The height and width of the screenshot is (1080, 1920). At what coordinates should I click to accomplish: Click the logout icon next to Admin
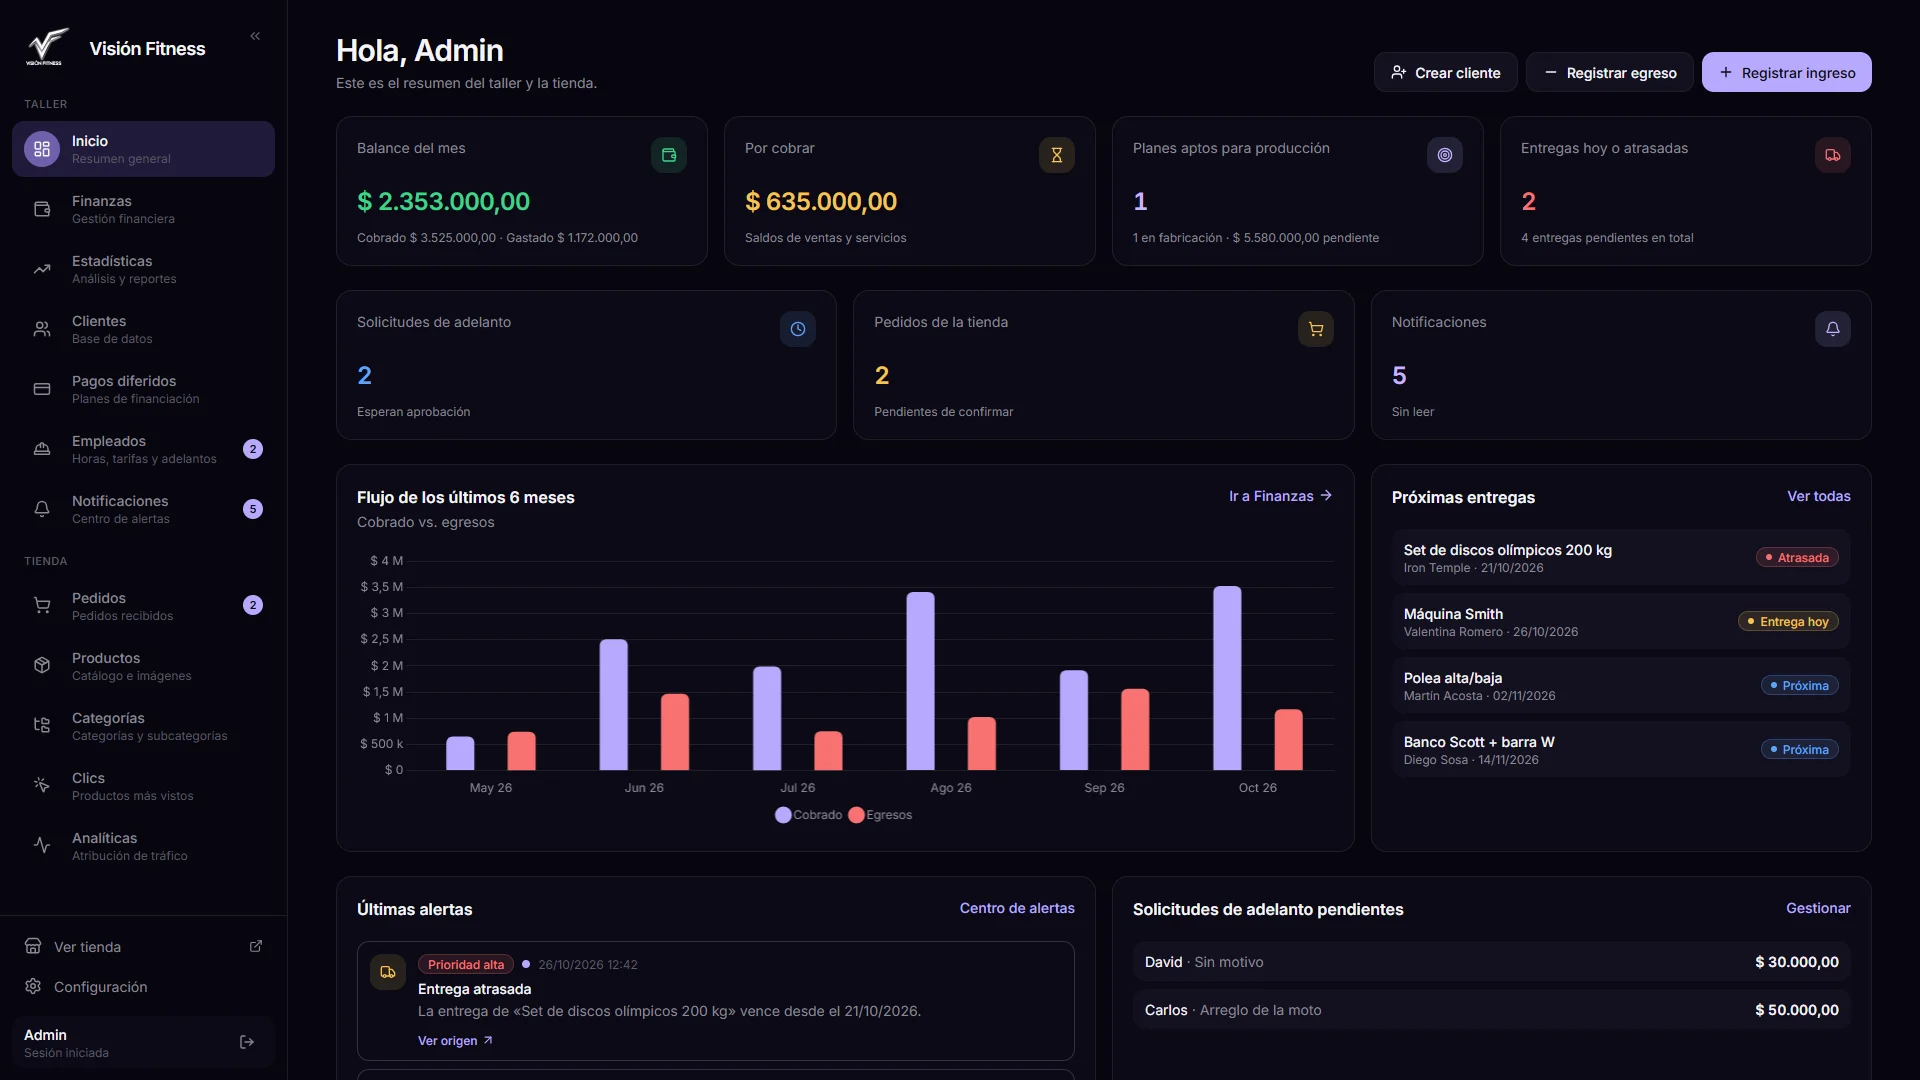coord(247,1042)
